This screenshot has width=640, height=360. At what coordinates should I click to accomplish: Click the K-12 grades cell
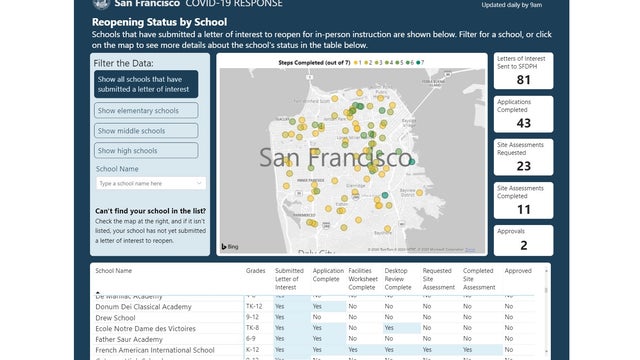tap(252, 350)
